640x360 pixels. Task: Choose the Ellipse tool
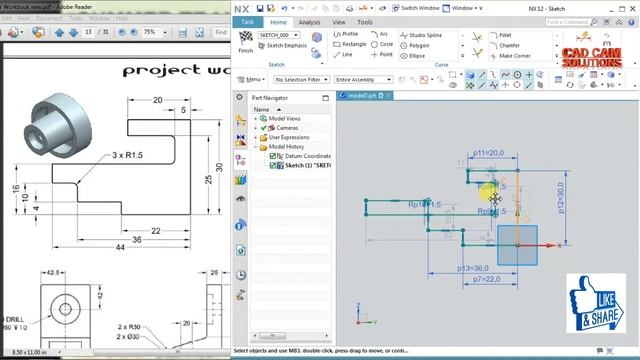413,56
